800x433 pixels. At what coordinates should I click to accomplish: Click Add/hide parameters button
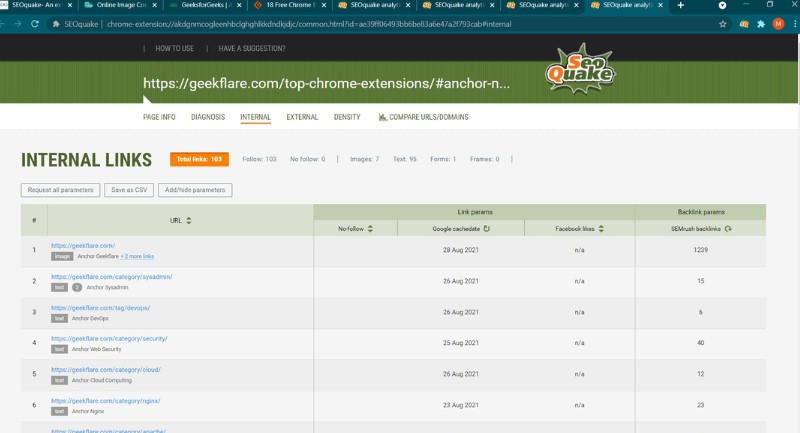pyautogui.click(x=195, y=190)
